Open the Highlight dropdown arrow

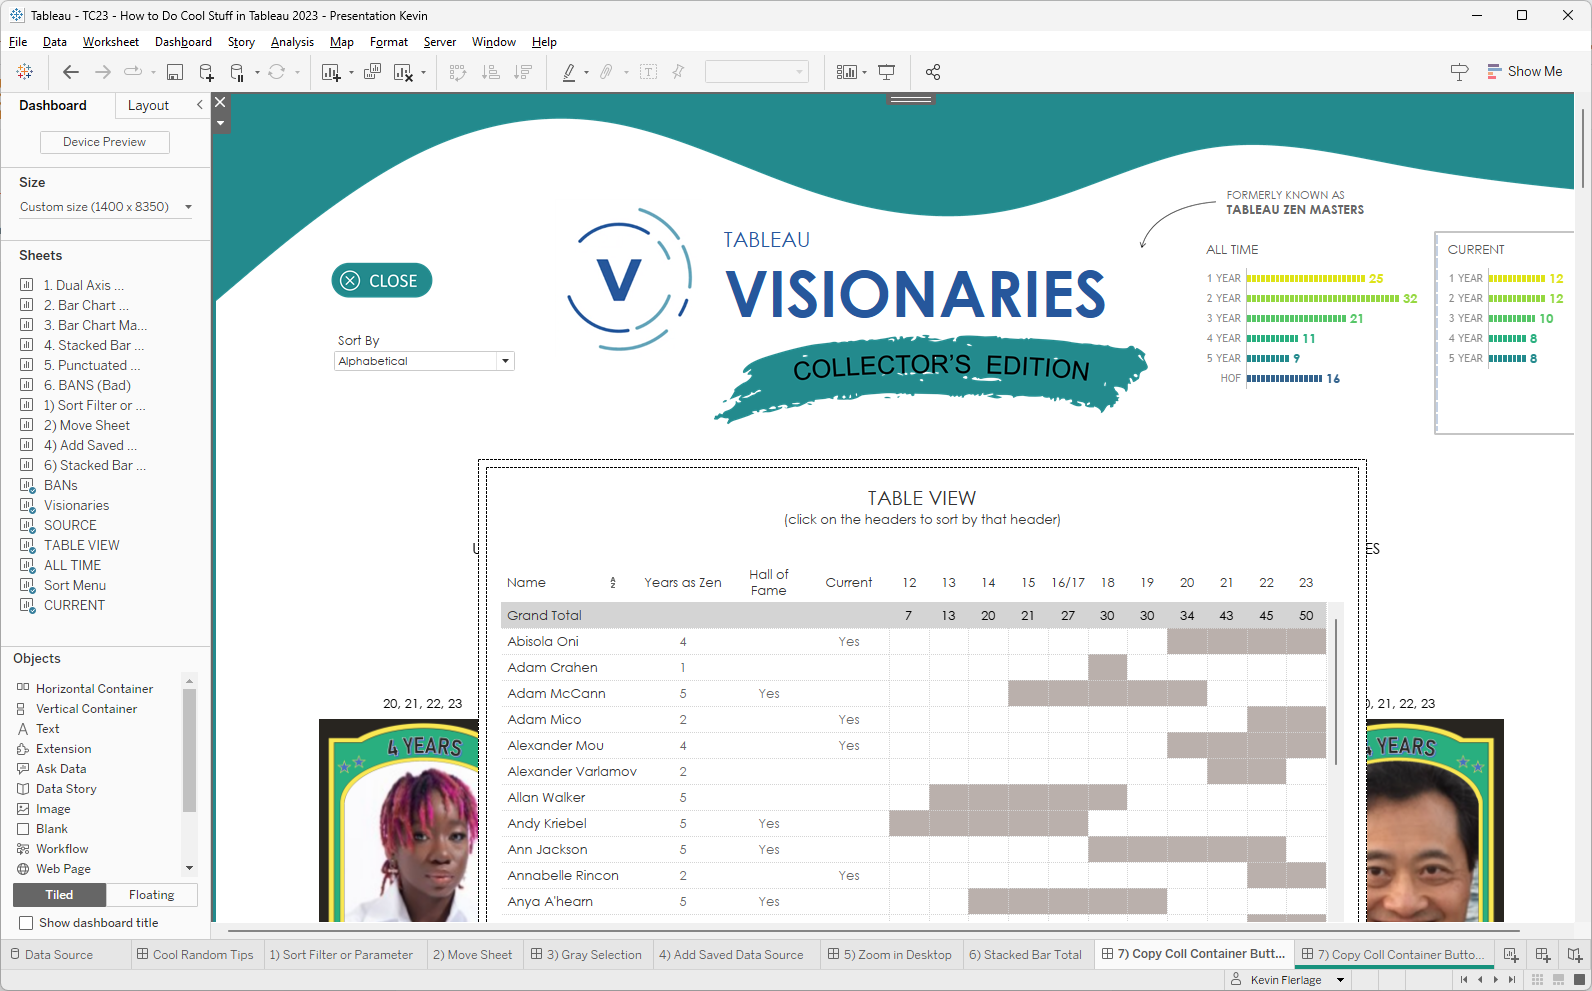(586, 73)
